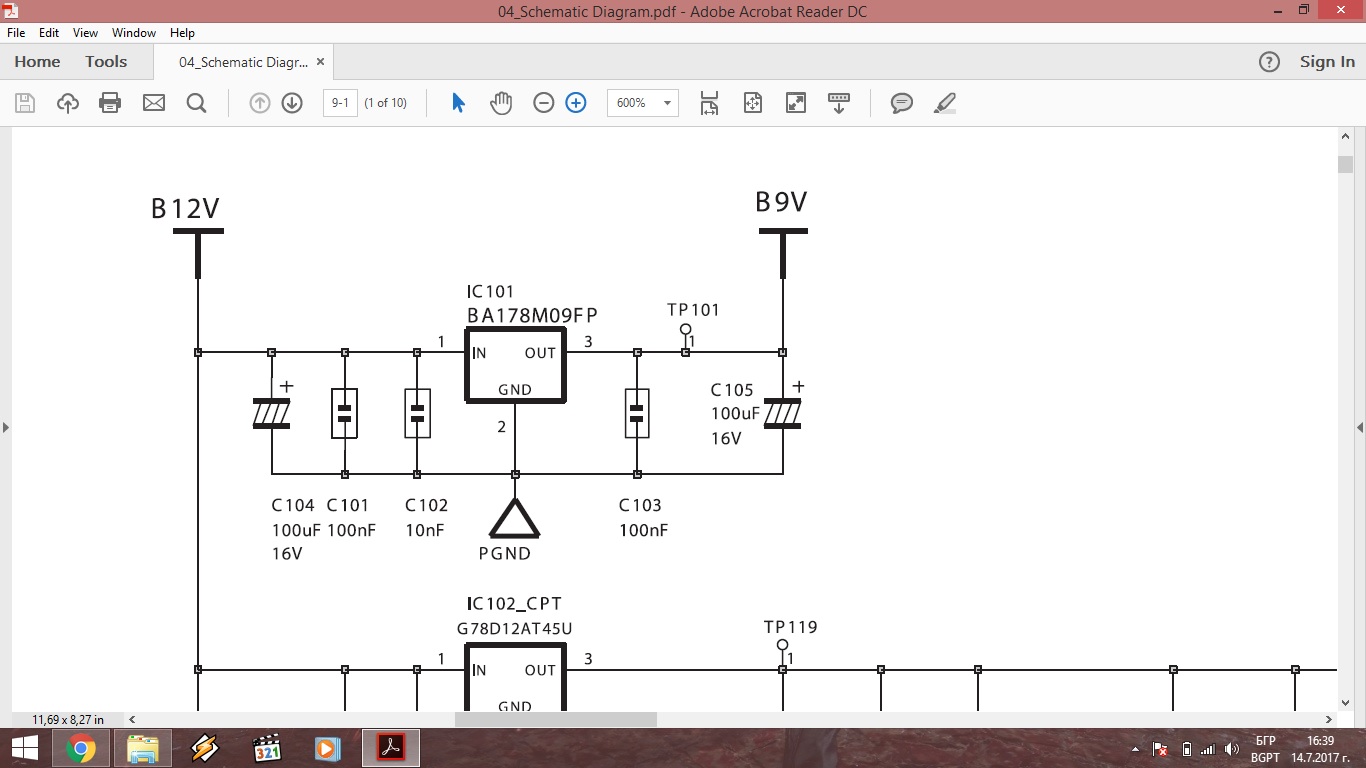This screenshot has width=1366, height=768.
Task: Click the G78D12AT45U part label
Action: coord(515,629)
